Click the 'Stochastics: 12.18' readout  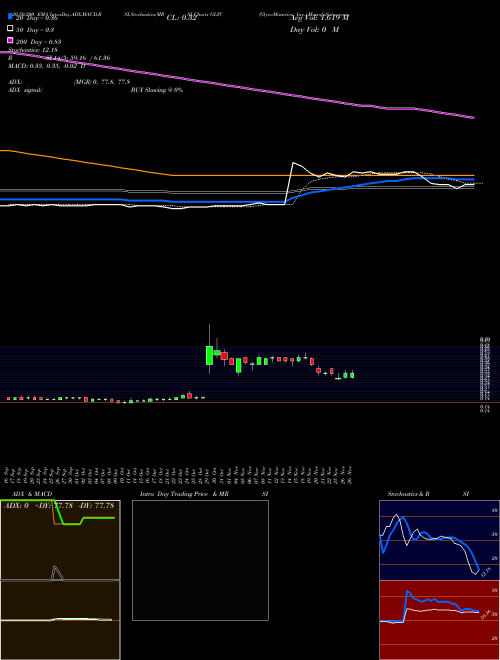33,50
